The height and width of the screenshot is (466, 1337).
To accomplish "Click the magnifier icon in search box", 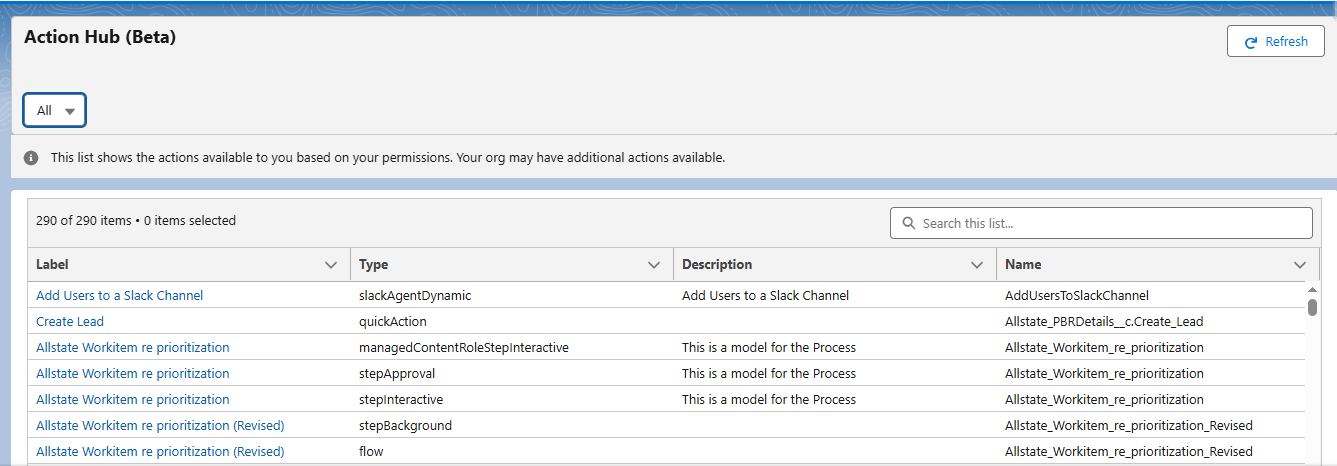I will [x=909, y=223].
